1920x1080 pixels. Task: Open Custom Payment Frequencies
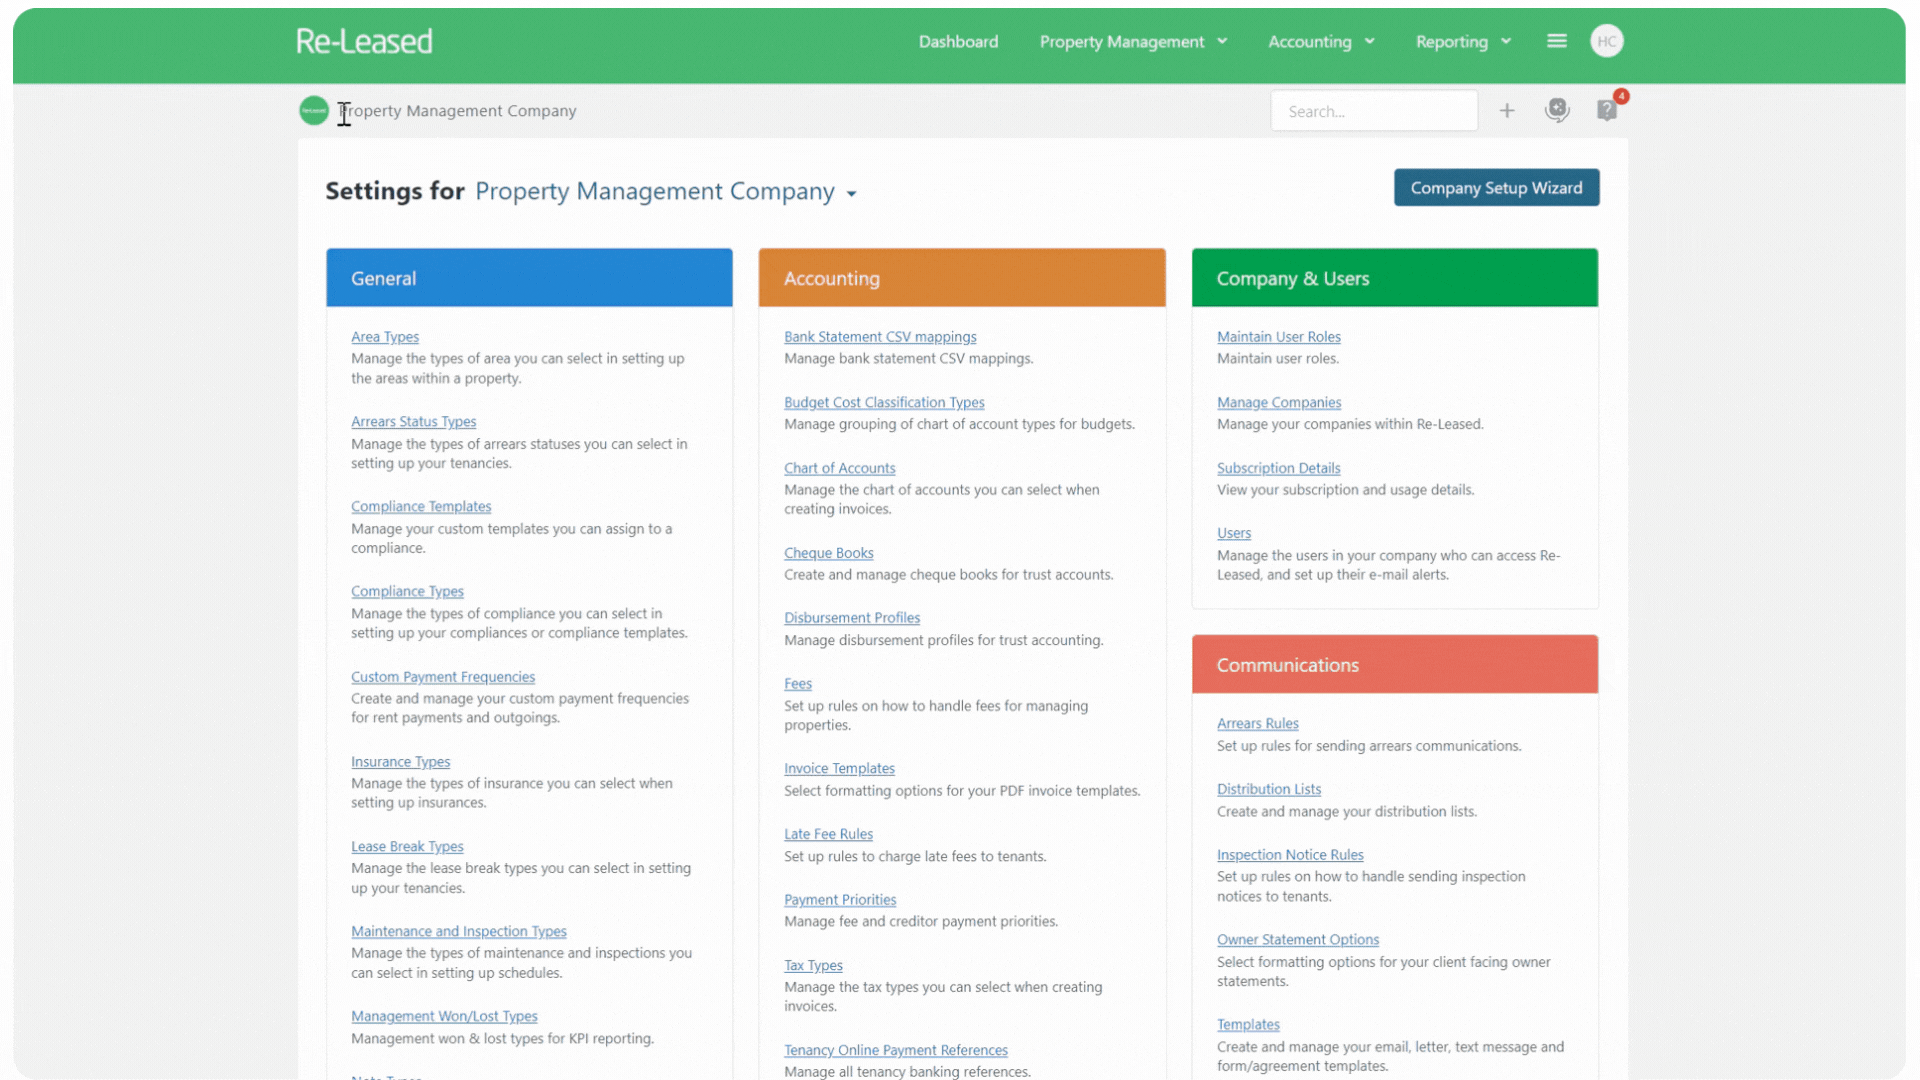442,677
